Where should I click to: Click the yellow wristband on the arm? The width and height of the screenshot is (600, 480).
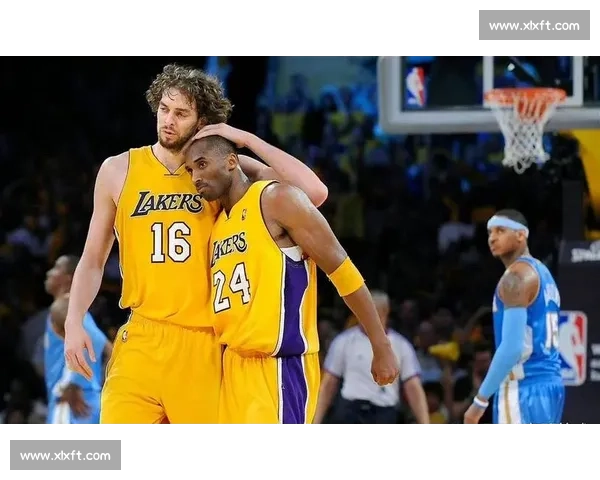coord(346,277)
